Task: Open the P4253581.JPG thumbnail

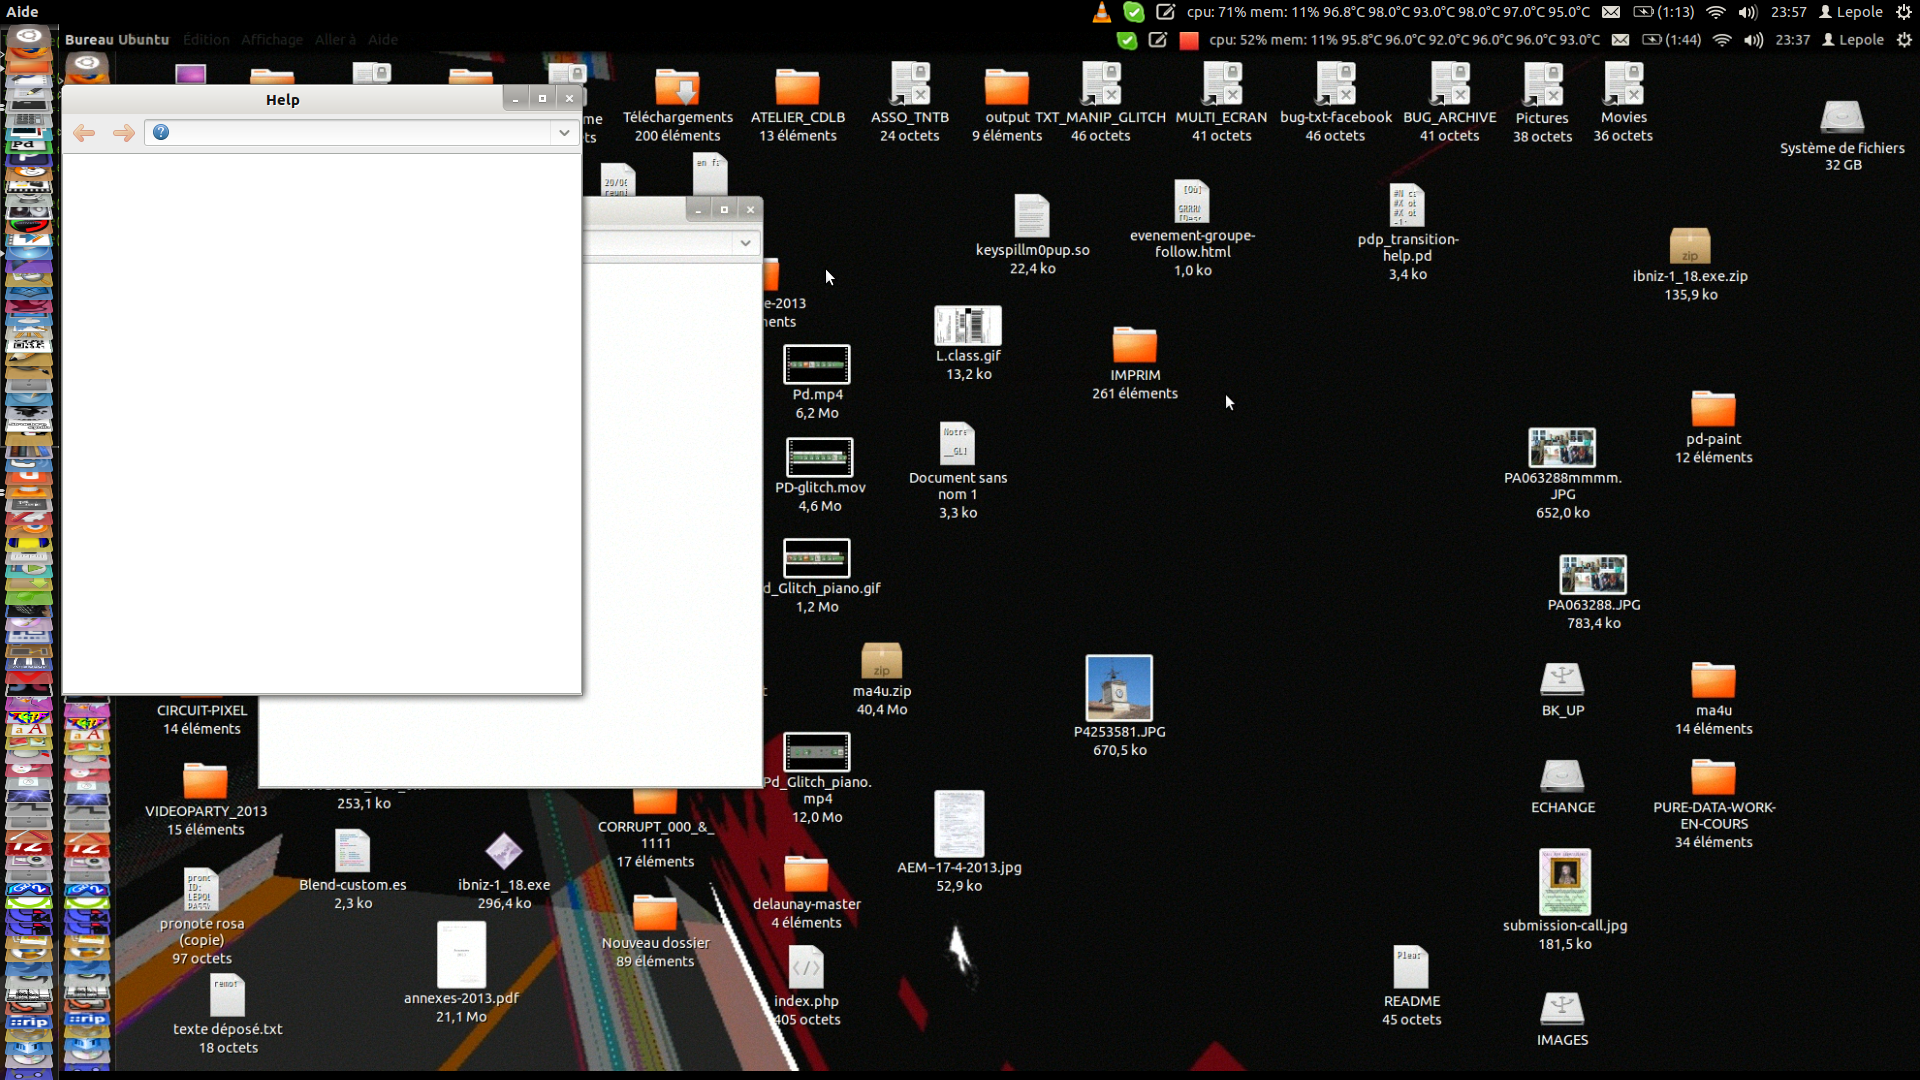Action: (x=1118, y=688)
